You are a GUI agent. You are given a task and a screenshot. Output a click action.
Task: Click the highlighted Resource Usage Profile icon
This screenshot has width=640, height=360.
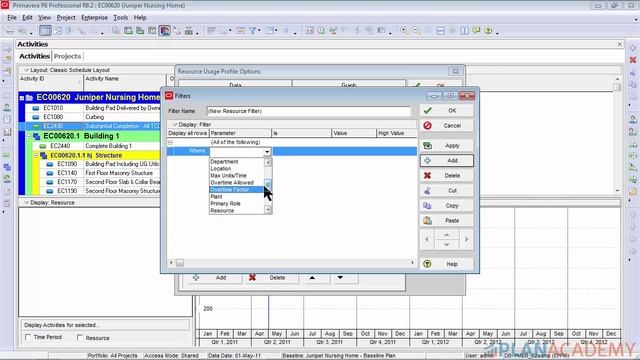coord(165,31)
